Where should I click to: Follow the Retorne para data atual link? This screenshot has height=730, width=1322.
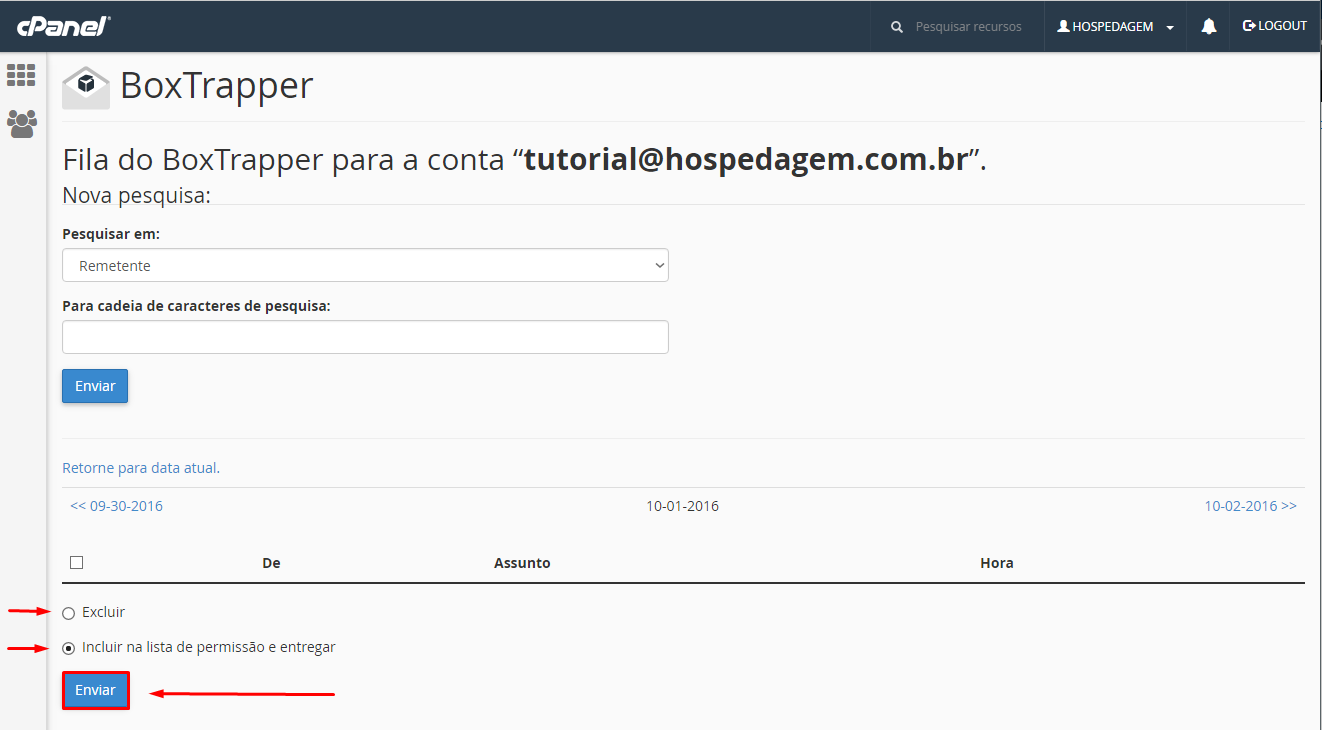point(141,468)
